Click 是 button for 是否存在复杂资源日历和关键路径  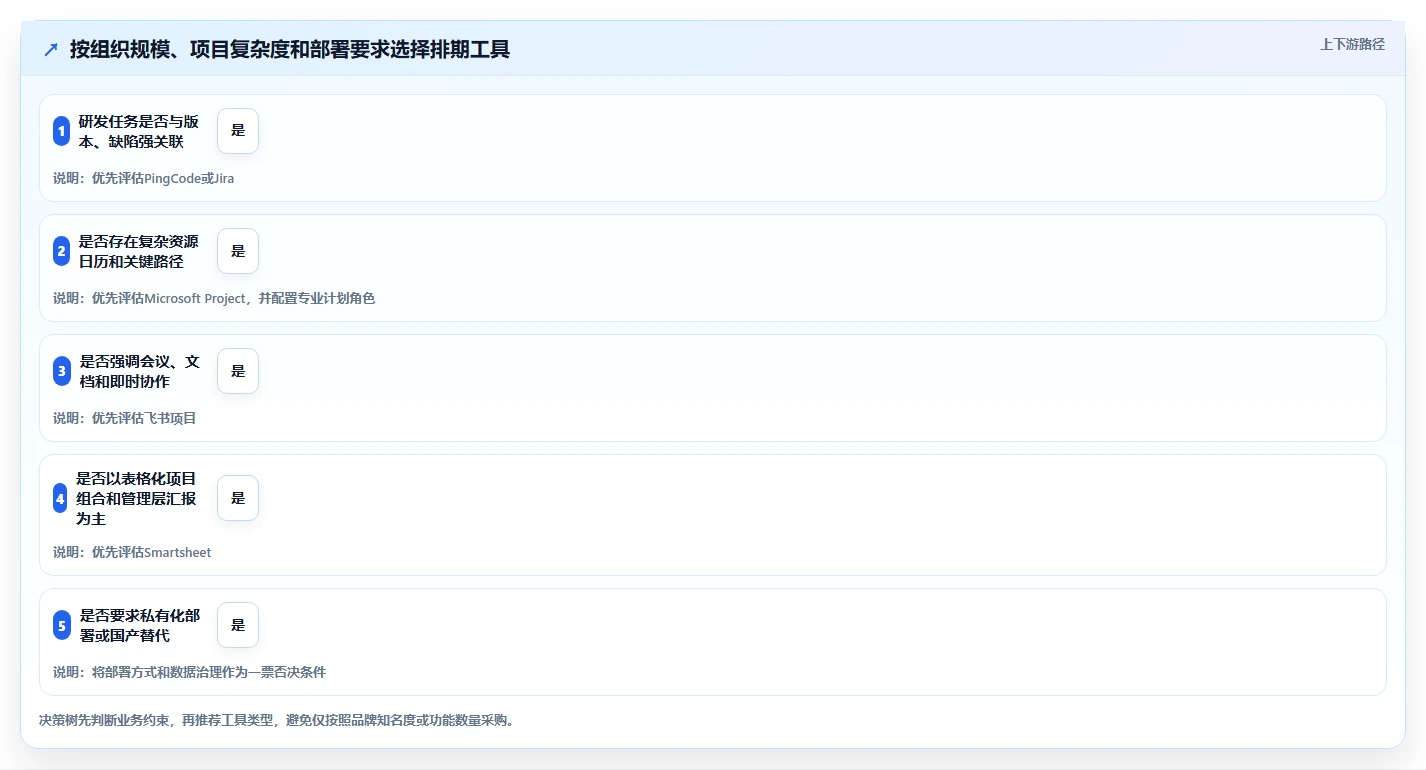click(238, 251)
